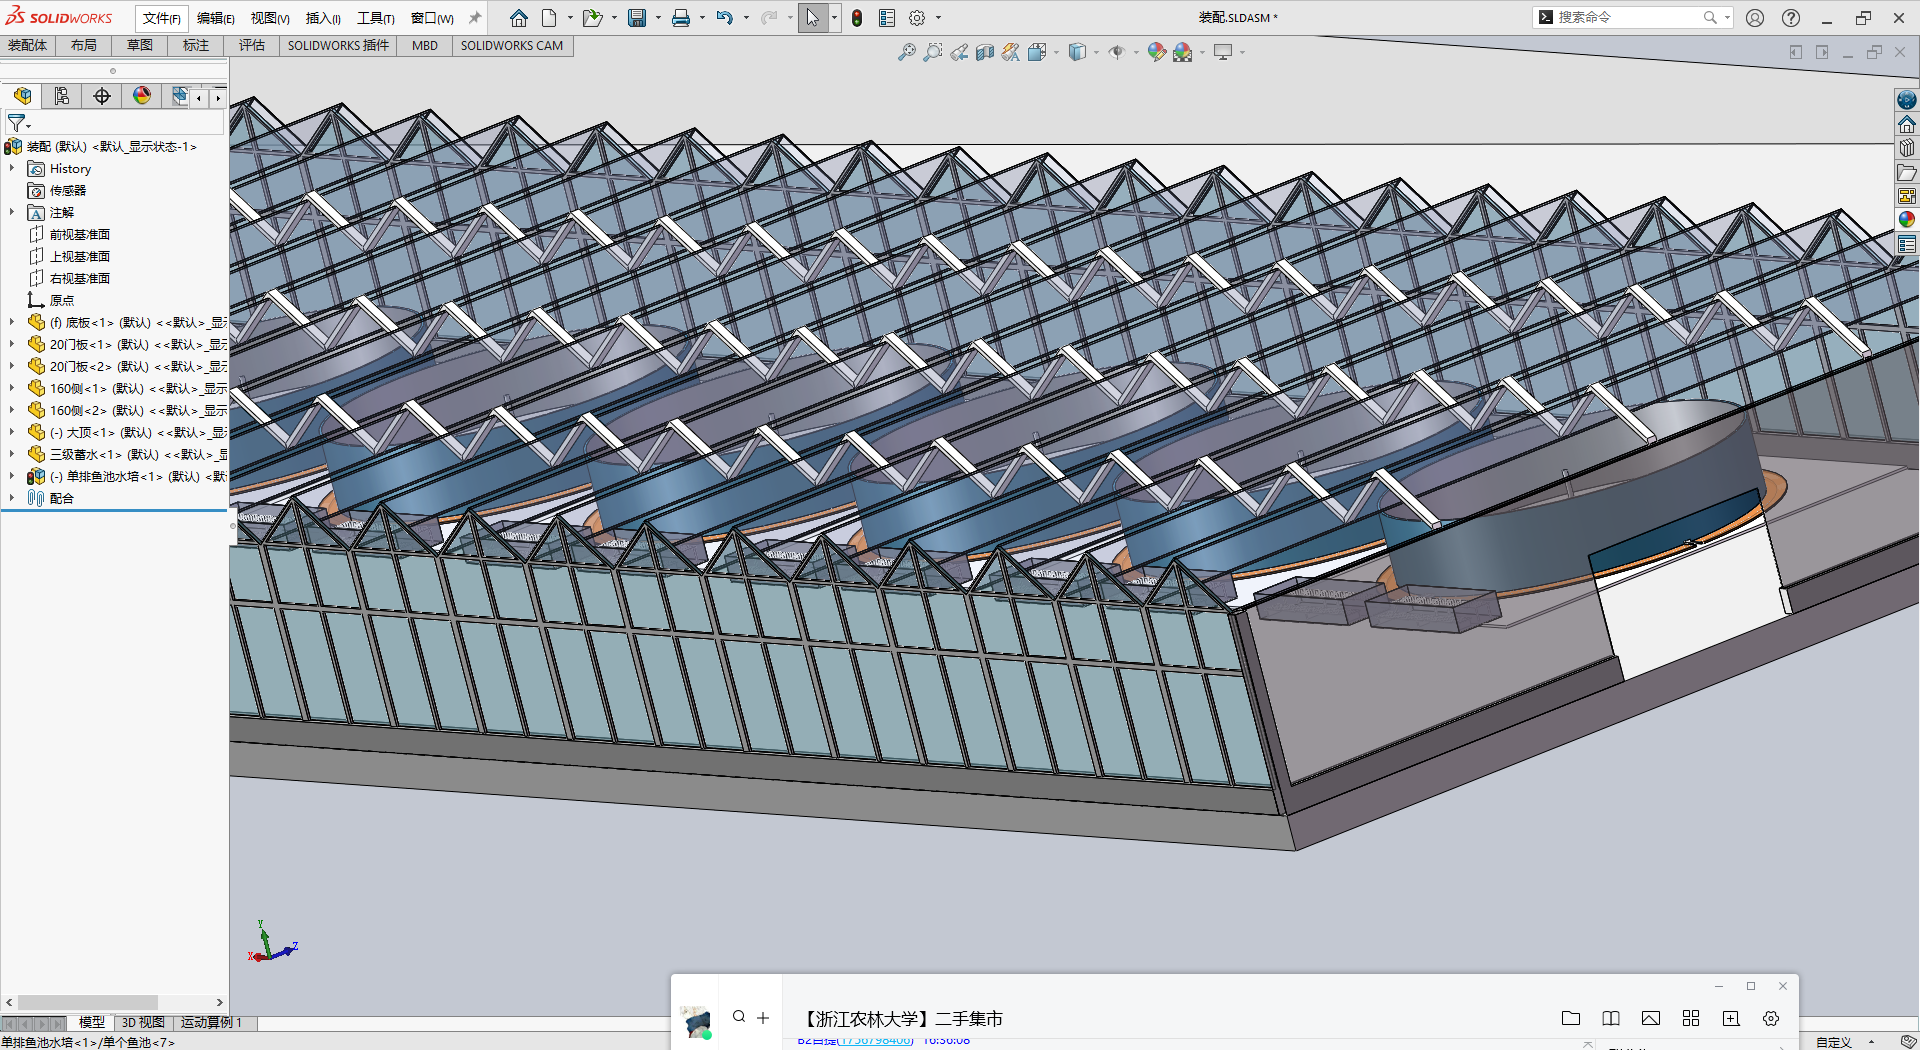Screen dimensions: 1920x1050
Task: Open the help question mark button
Action: coord(1791,18)
